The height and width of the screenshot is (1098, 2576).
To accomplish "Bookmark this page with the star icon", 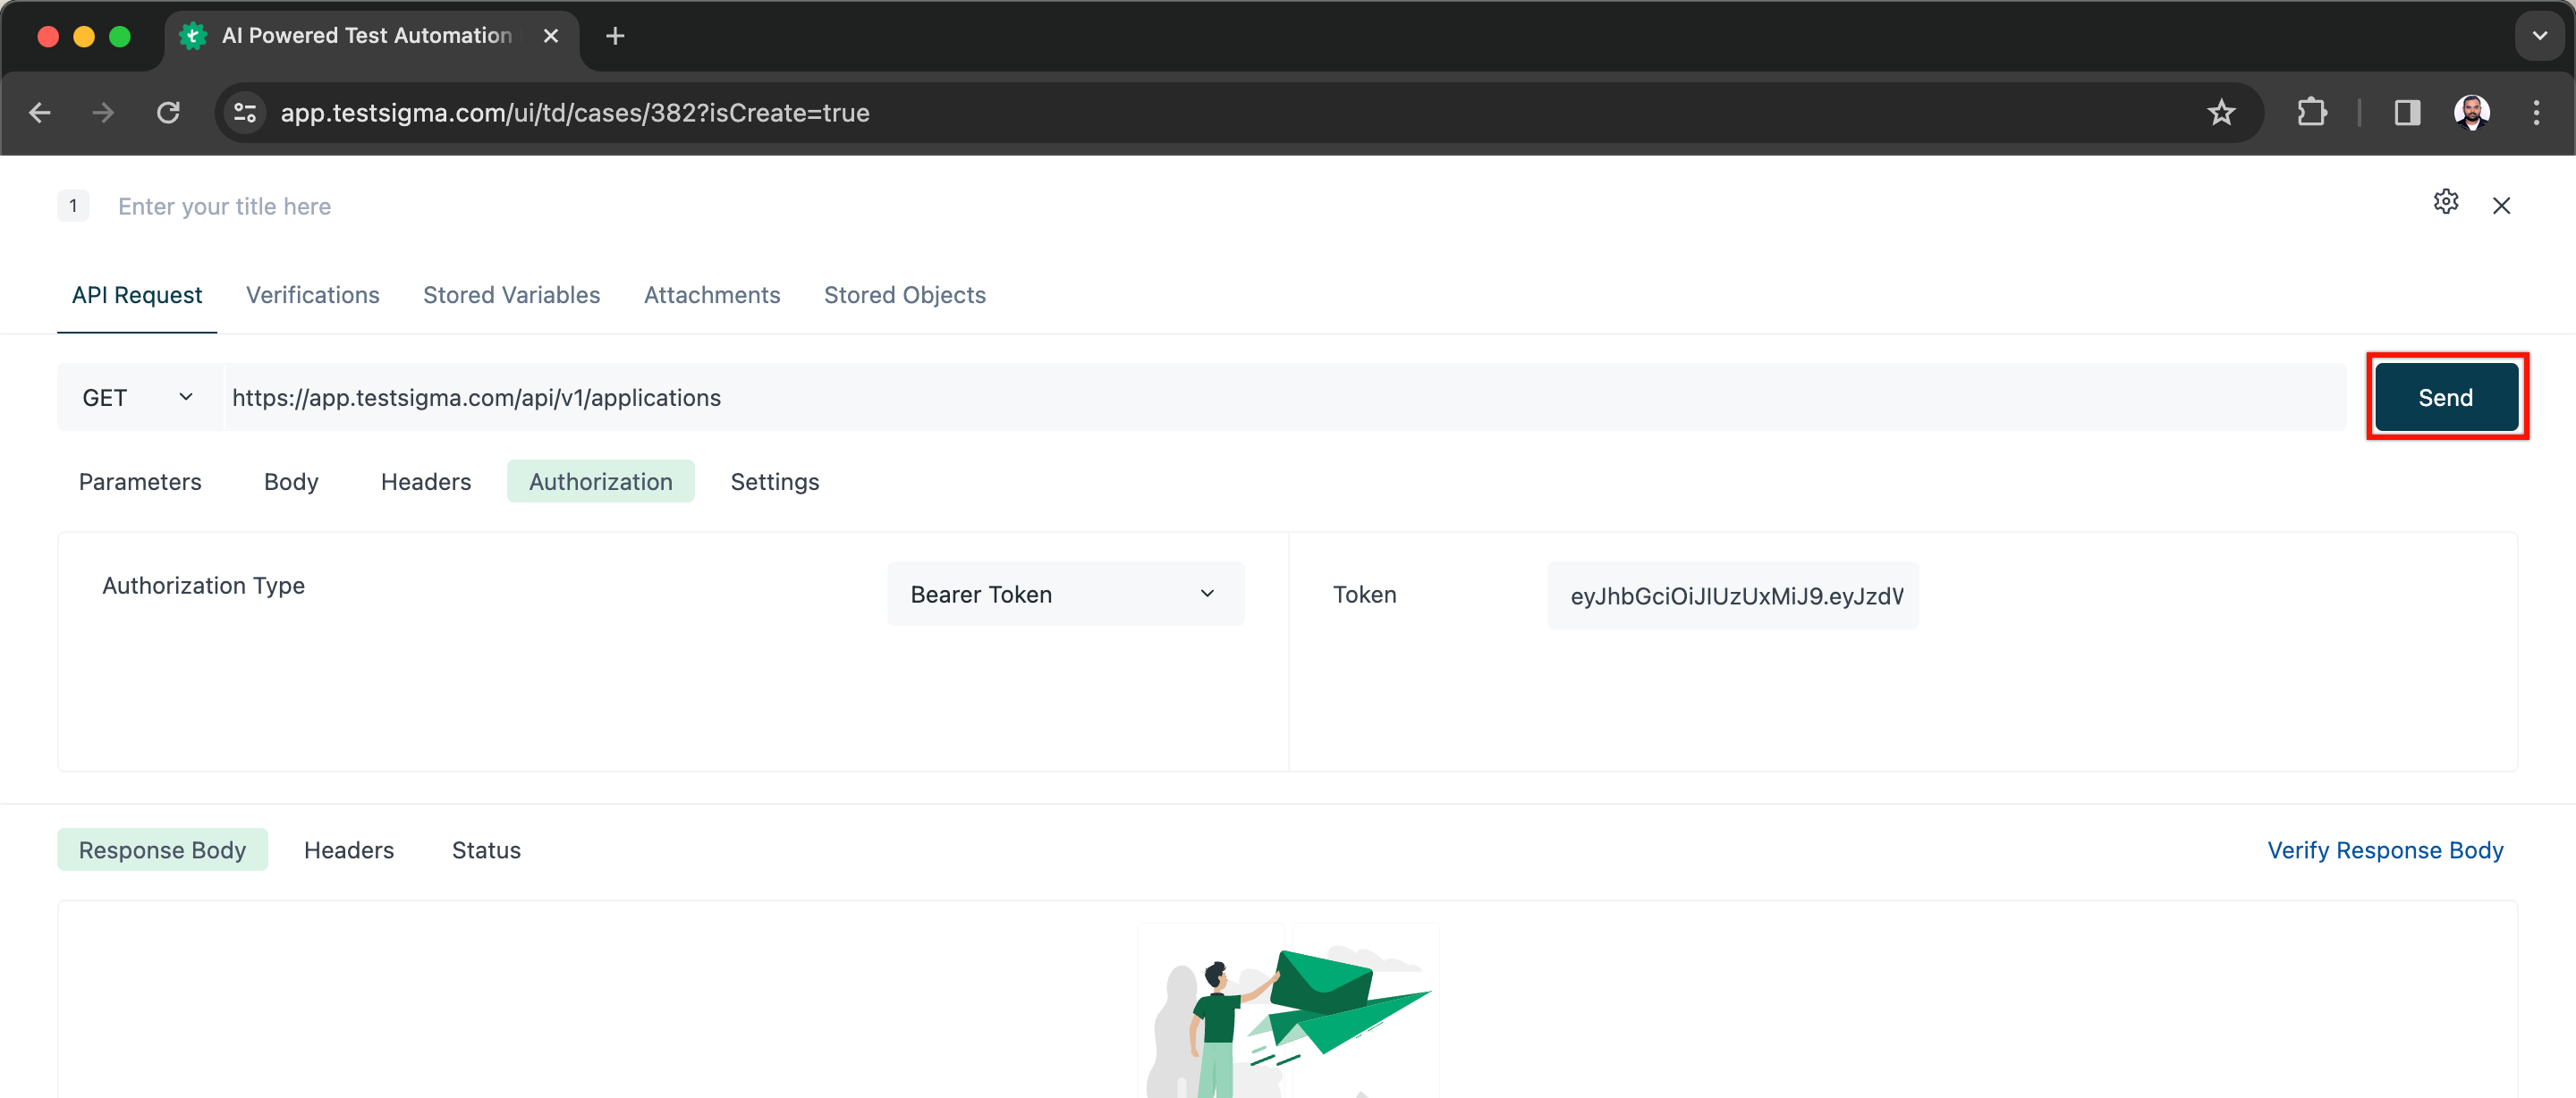I will pyautogui.click(x=2220, y=113).
